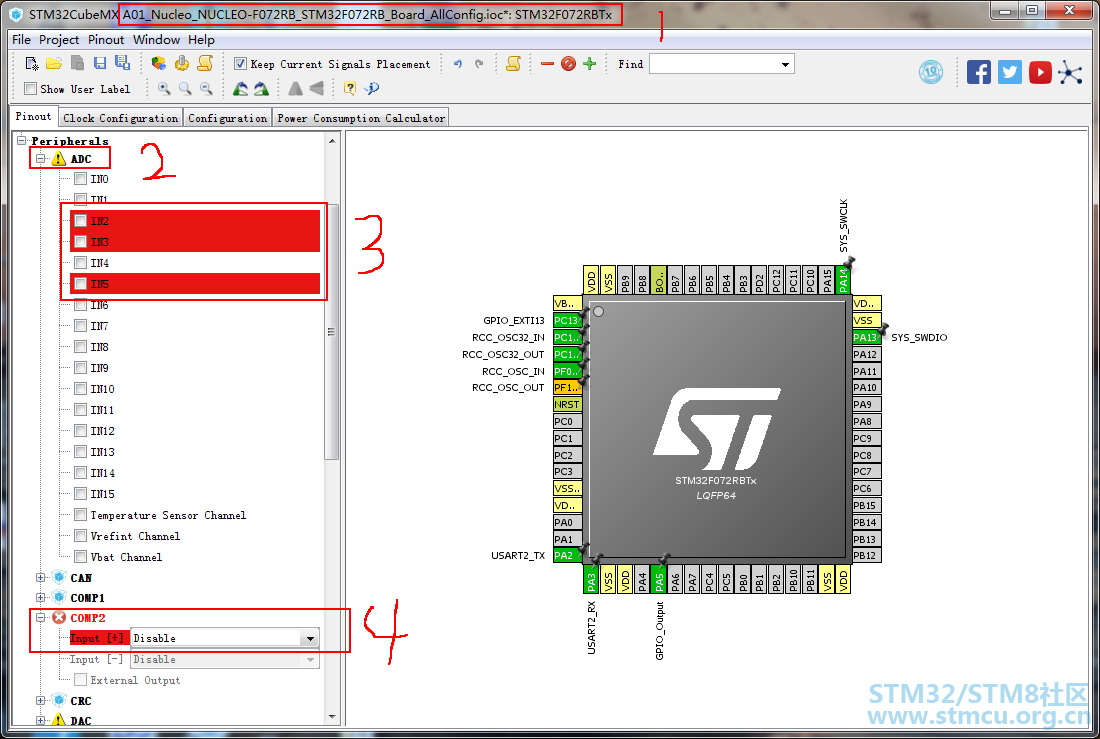Enable Show User Label checkbox
This screenshot has width=1100, height=739.
(x=30, y=88)
